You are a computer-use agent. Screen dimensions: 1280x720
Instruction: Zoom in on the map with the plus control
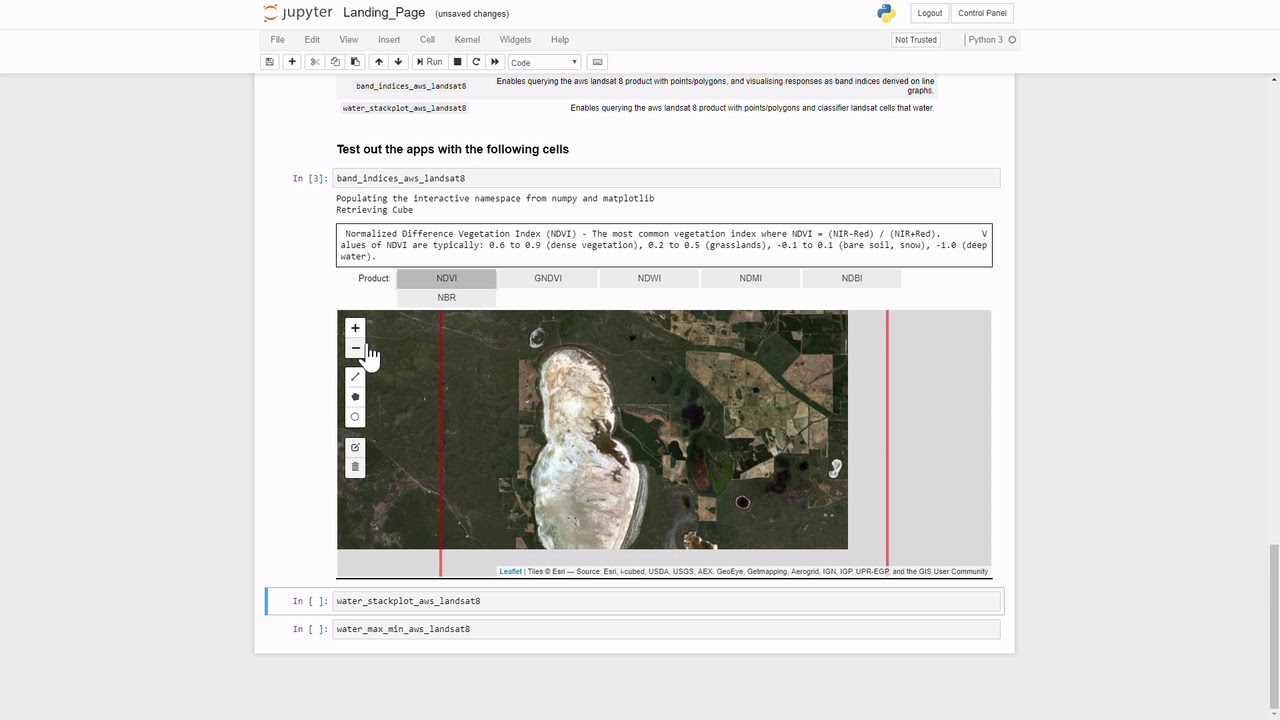coord(355,328)
